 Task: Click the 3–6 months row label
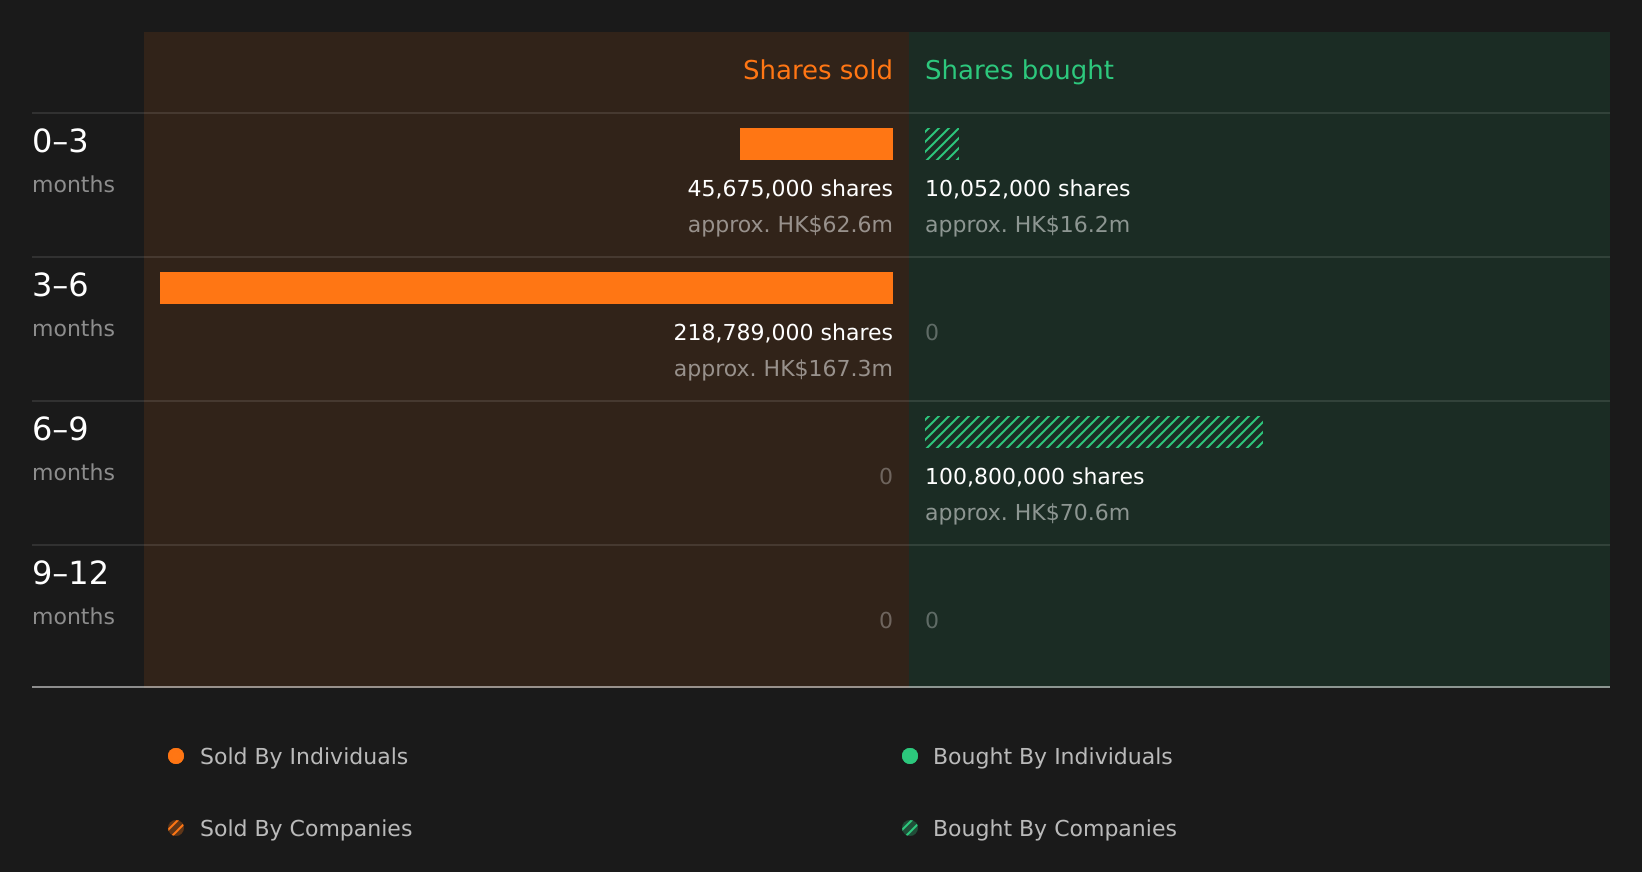(73, 305)
